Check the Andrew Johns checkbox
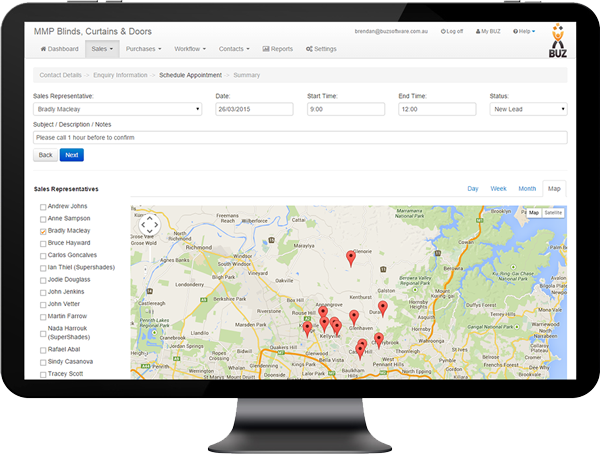The image size is (600, 454). (43, 207)
